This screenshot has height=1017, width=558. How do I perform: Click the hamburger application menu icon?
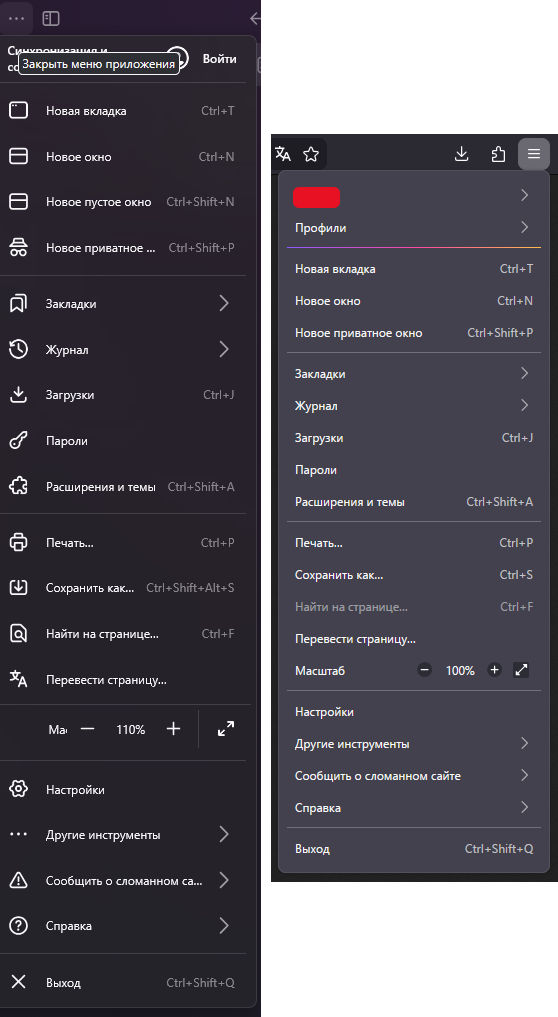(533, 154)
